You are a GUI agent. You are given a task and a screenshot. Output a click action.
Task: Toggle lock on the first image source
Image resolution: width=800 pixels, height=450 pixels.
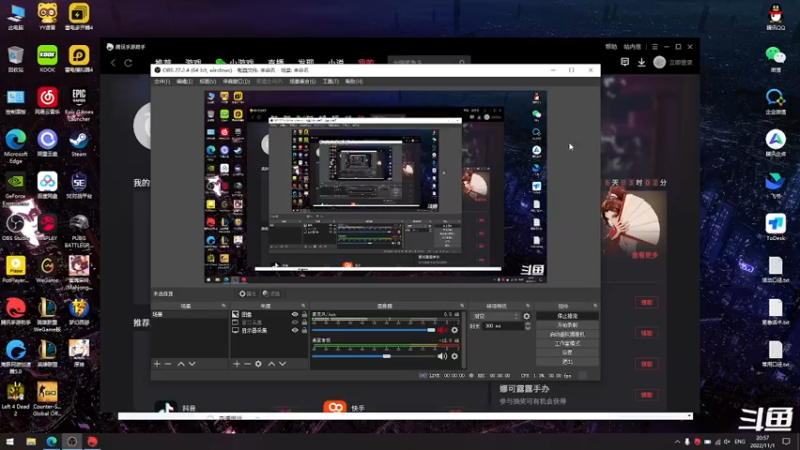[x=304, y=314]
